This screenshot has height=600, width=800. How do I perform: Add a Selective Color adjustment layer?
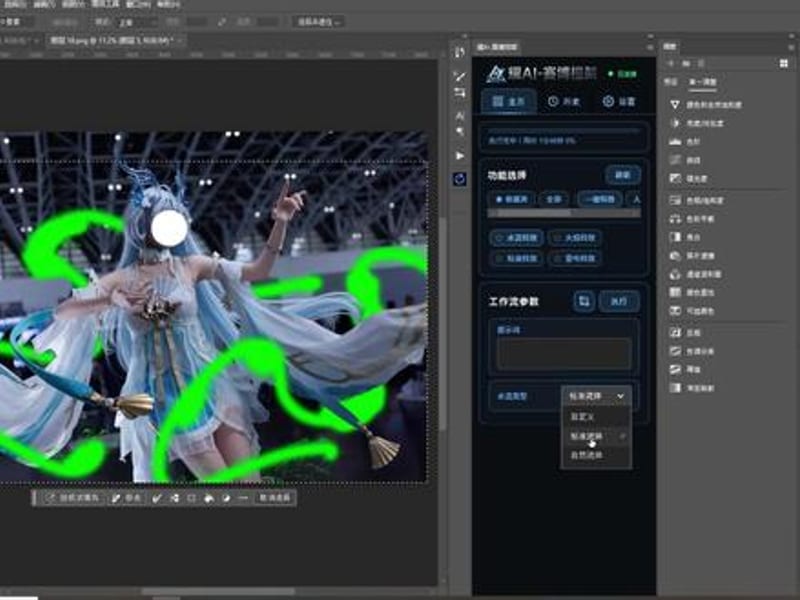691,311
